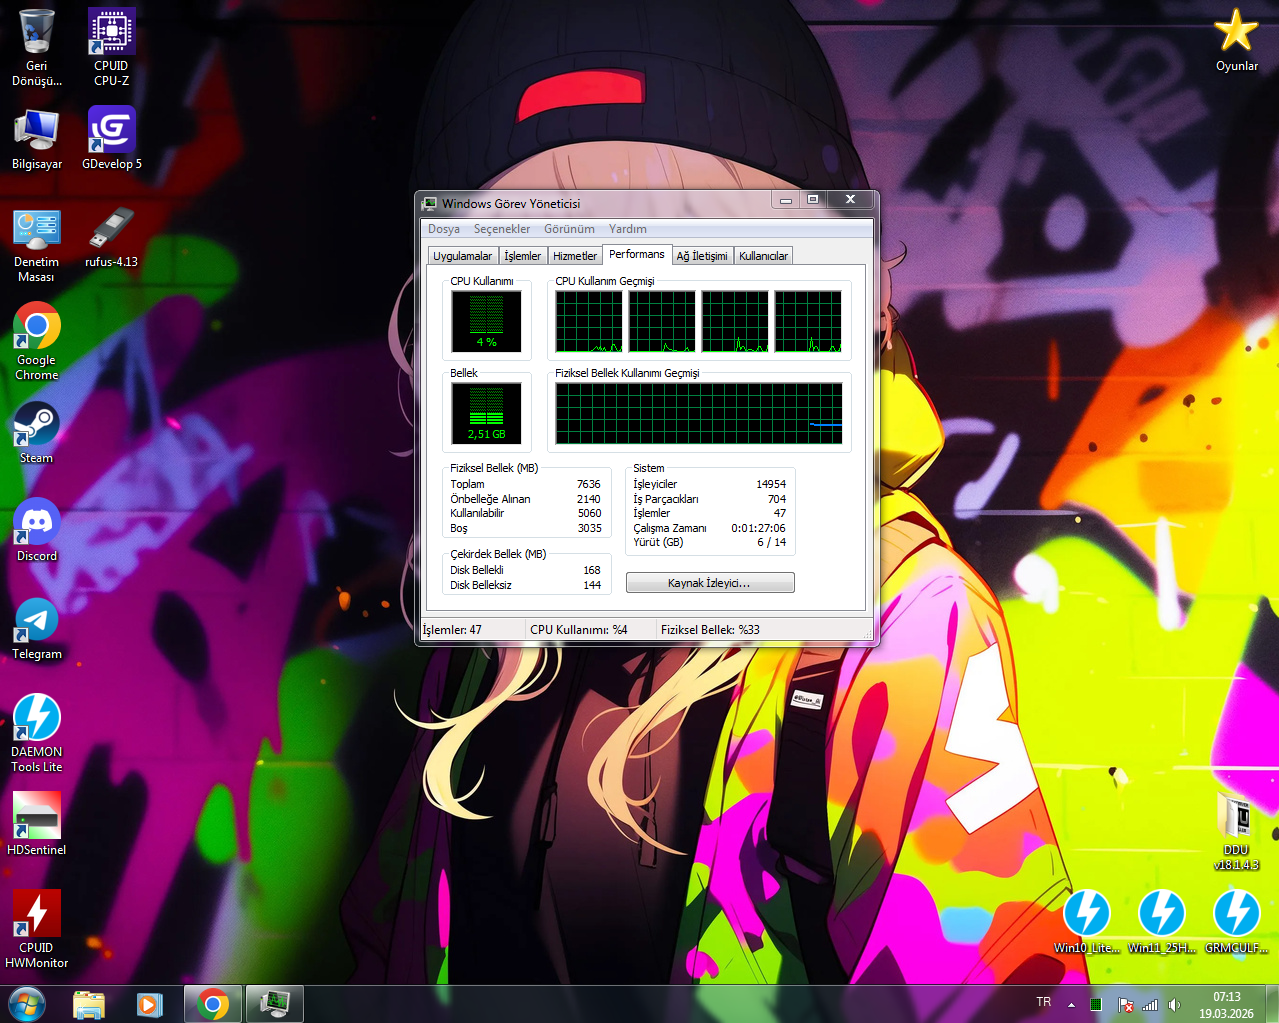Select the Win10_Lite image file icon
The height and width of the screenshot is (1023, 1279).
[x=1087, y=921]
